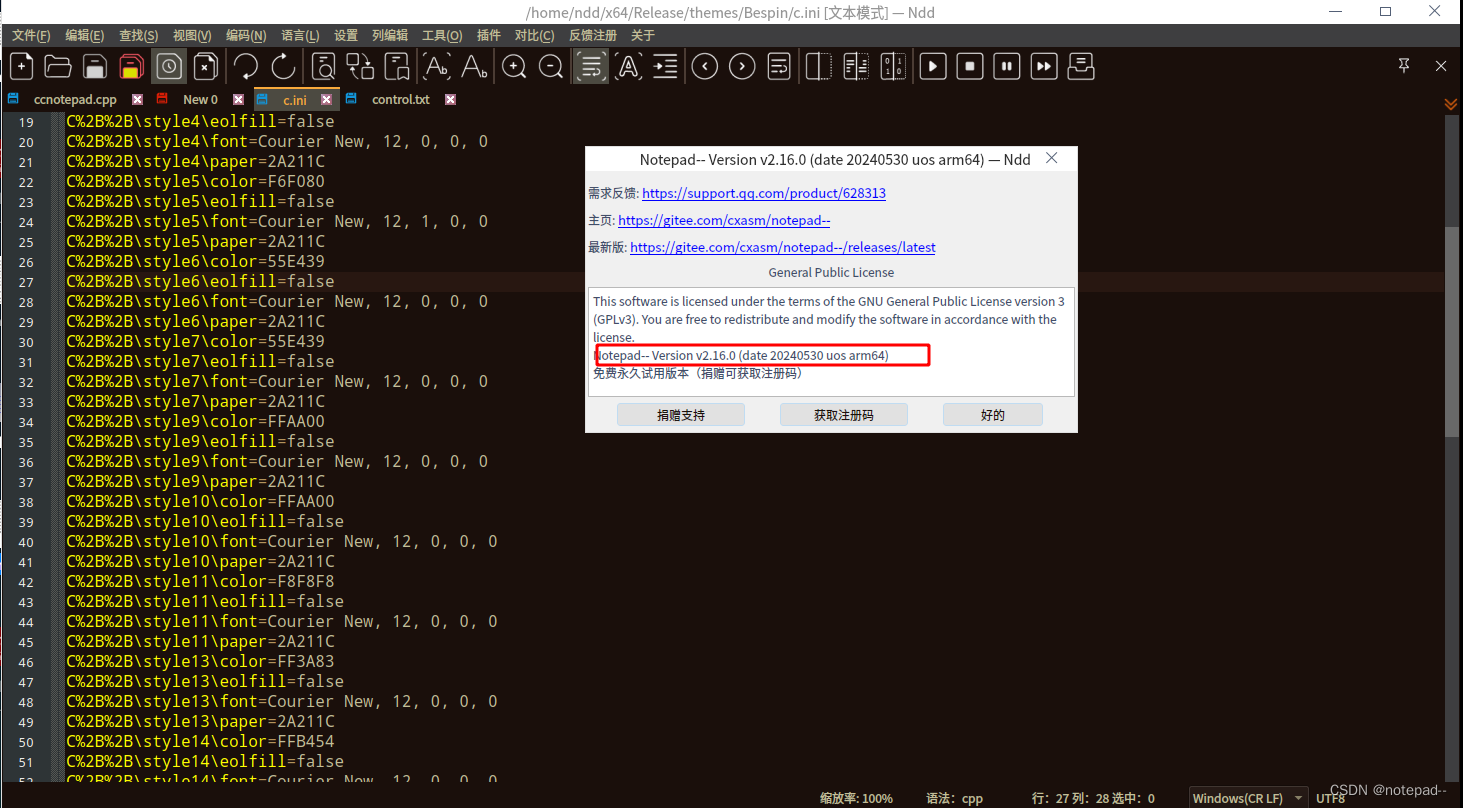This screenshot has height=808, width=1463.
Task: Select the Find in file icon
Action: coord(322,66)
